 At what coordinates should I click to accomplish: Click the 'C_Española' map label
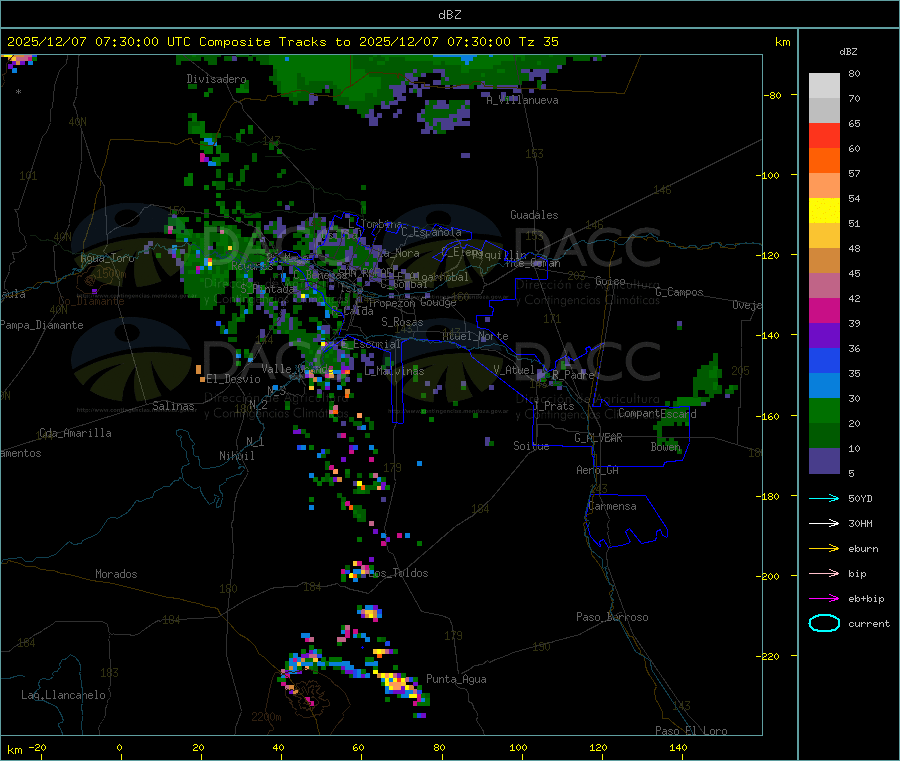[x=431, y=232]
